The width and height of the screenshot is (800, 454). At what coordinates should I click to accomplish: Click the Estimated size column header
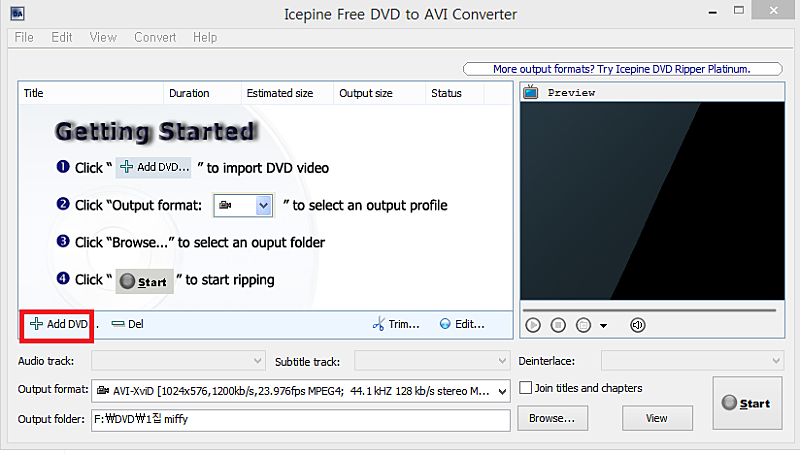[x=287, y=93]
